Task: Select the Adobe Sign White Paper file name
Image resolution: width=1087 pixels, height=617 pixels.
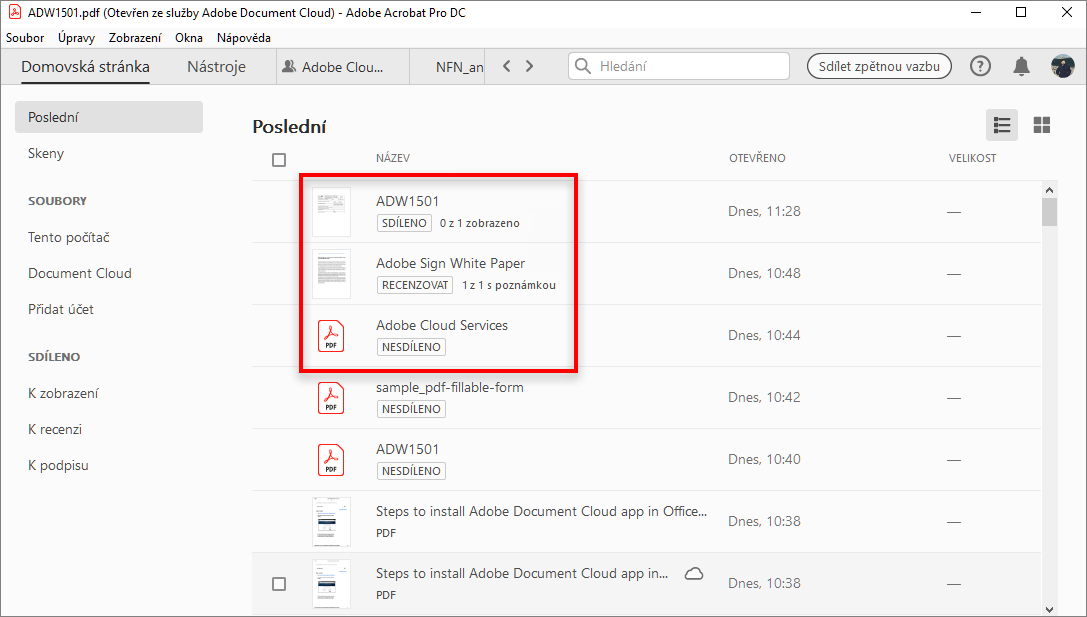Action: pyautogui.click(x=451, y=263)
